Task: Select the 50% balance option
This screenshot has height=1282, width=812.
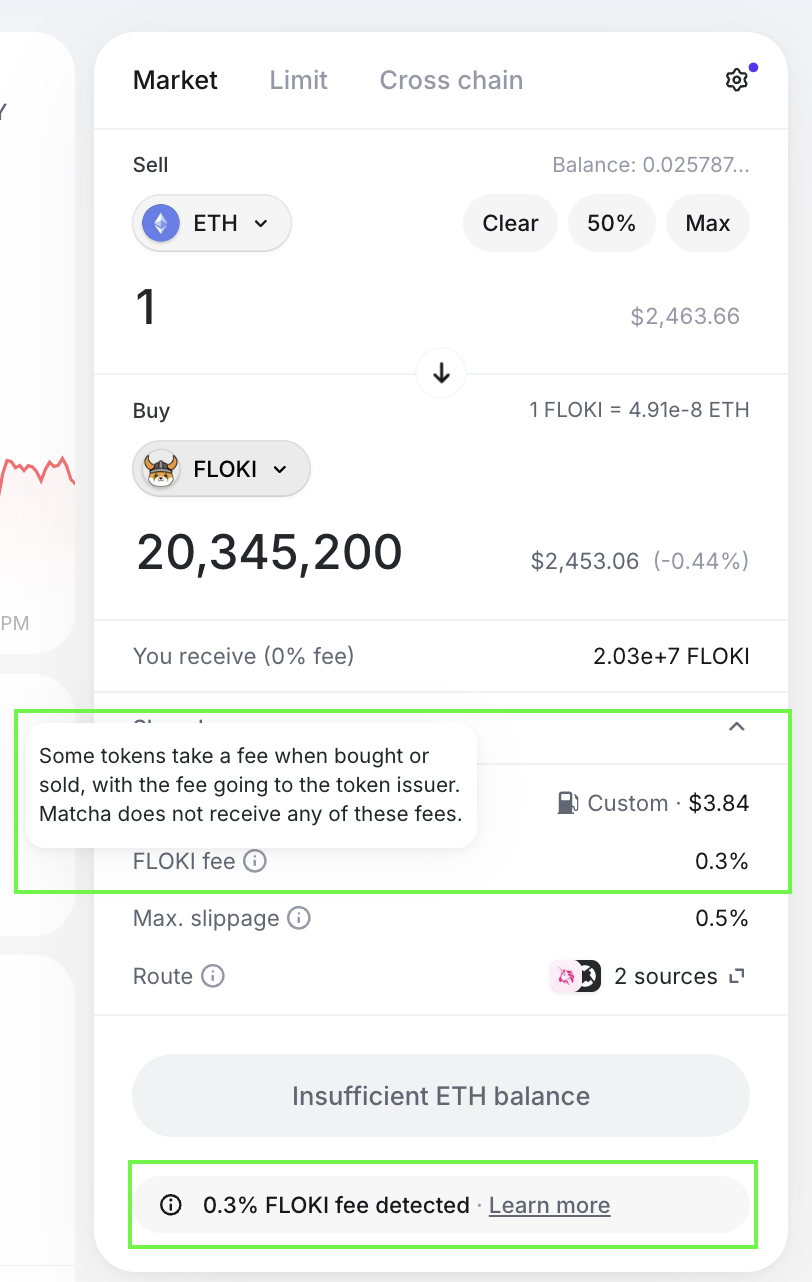Action: click(x=611, y=223)
